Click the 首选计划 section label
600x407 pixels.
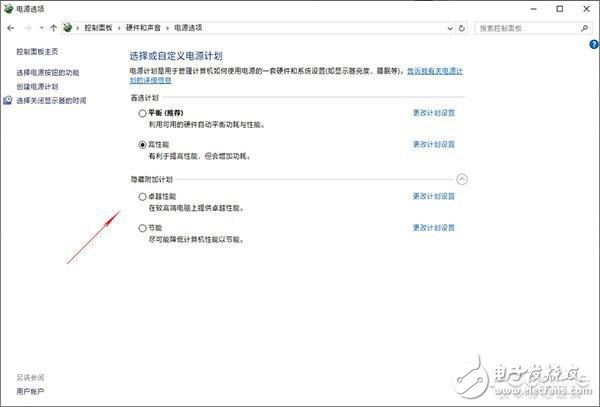pos(145,98)
